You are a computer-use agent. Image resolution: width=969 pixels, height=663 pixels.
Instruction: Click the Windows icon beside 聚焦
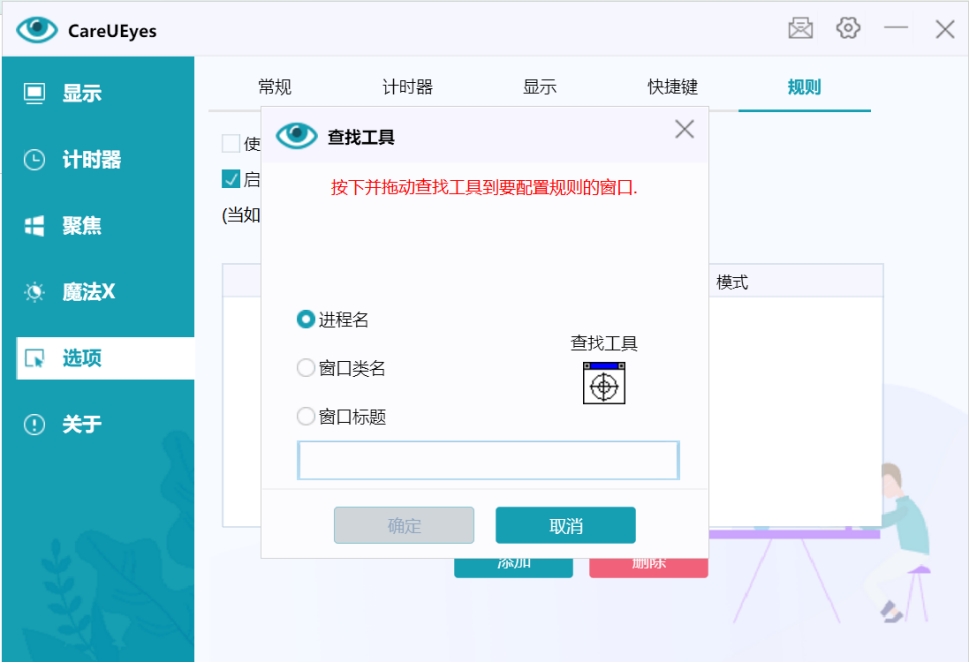pos(34,226)
